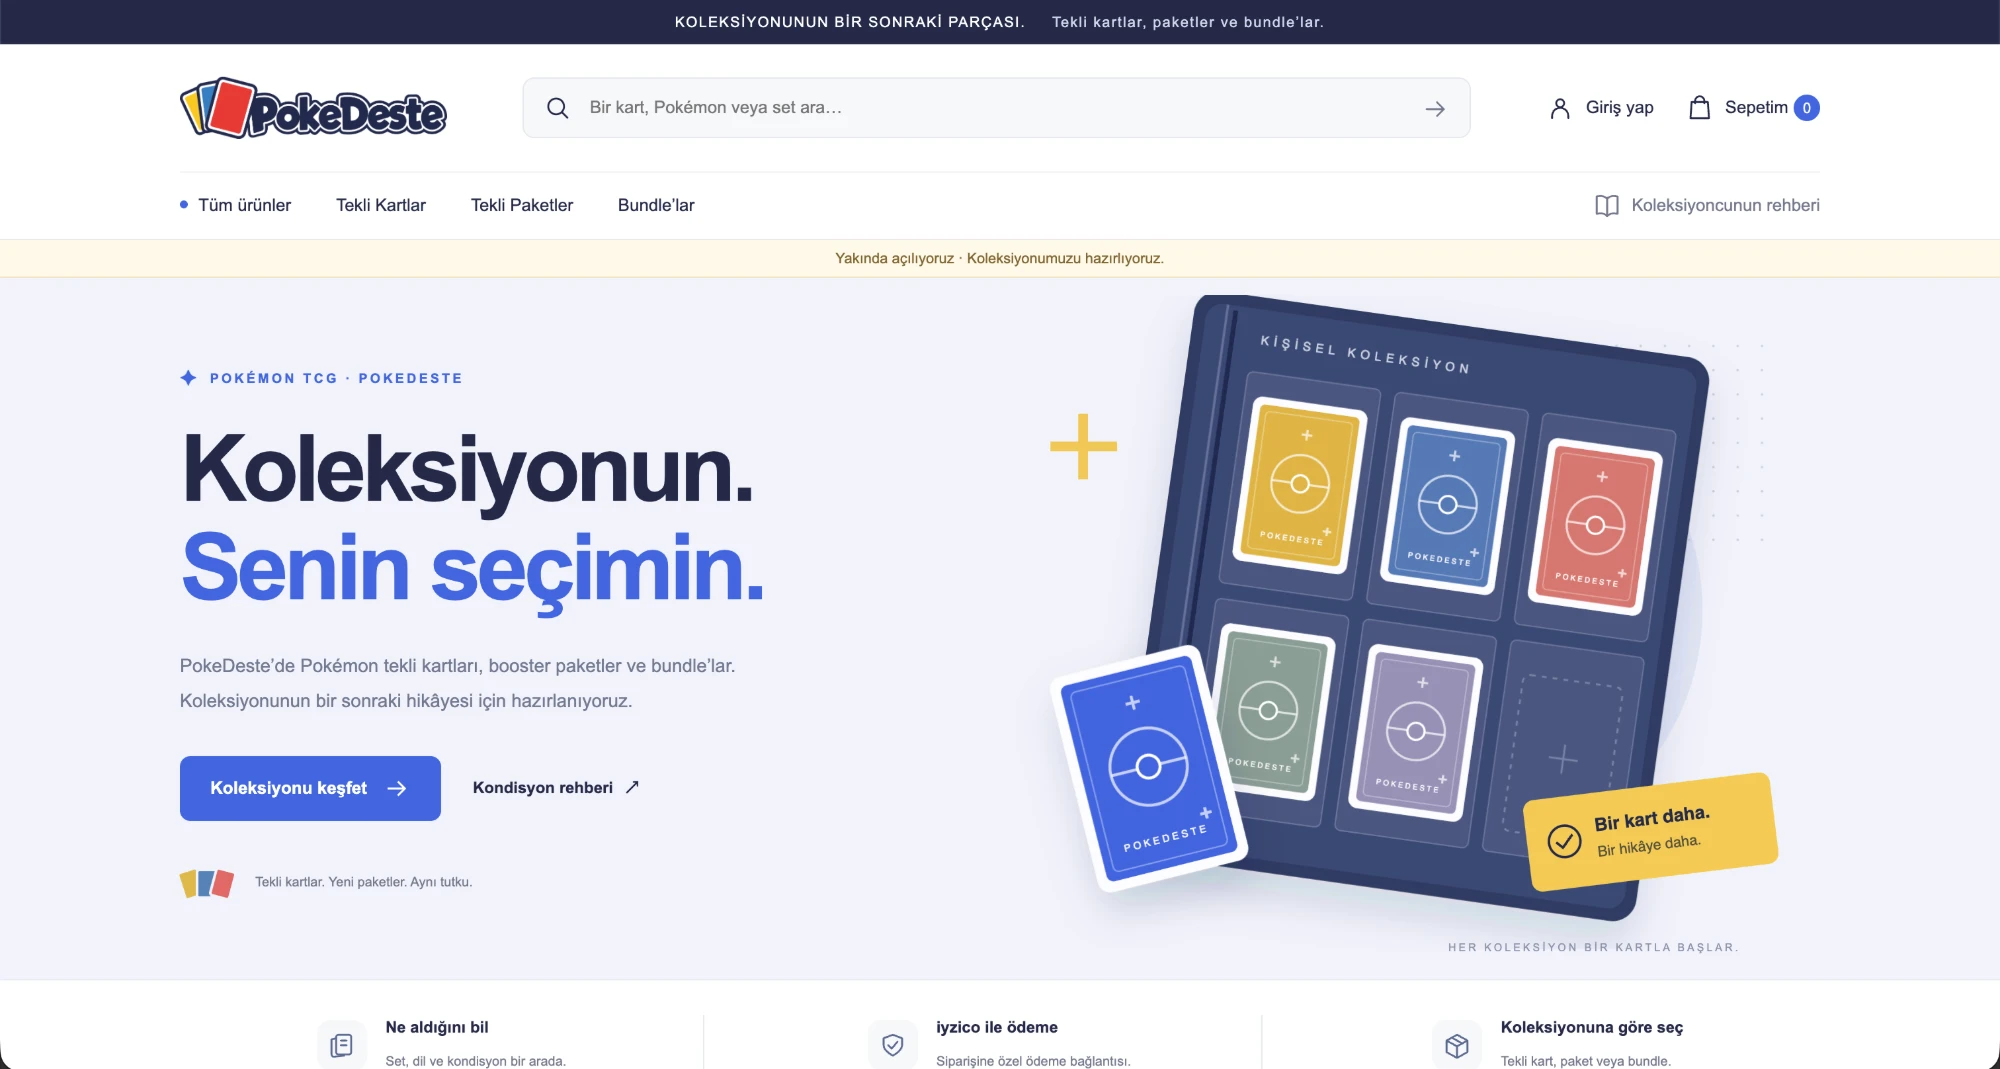Click 'Tekli kartlar, paketler ve bundle'lar.' text
Screen dimensions: 2000x1069
pyautogui.click(x=1187, y=22)
